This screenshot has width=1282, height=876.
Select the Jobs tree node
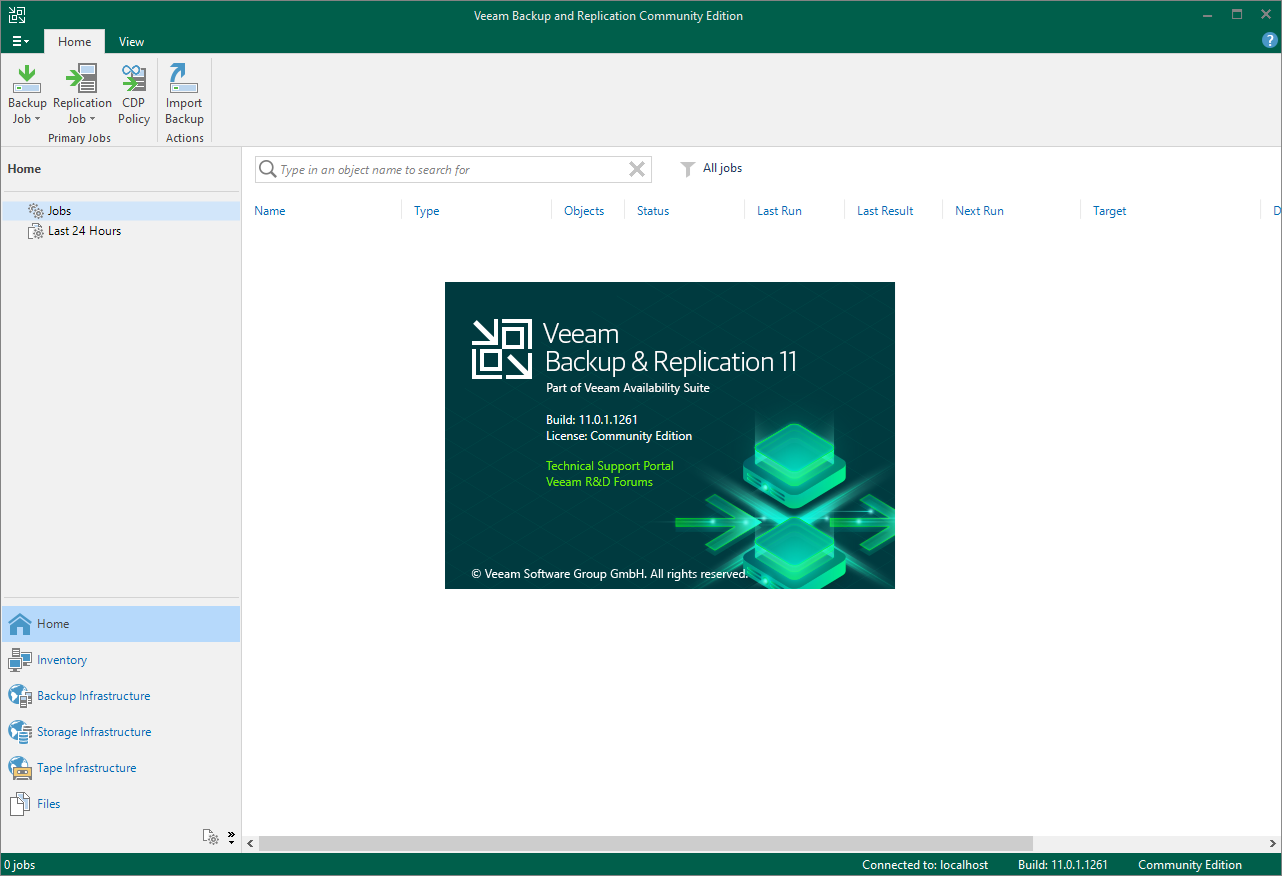tap(121, 211)
